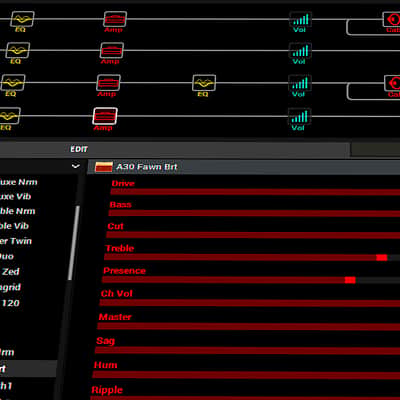Adjust the Bass slider

click(254, 213)
